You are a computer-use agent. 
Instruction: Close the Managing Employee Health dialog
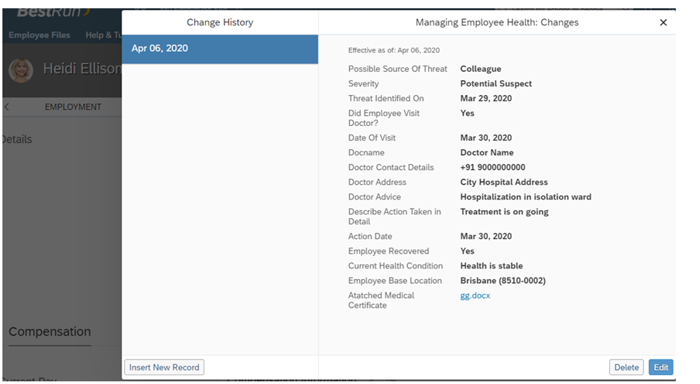(x=663, y=22)
